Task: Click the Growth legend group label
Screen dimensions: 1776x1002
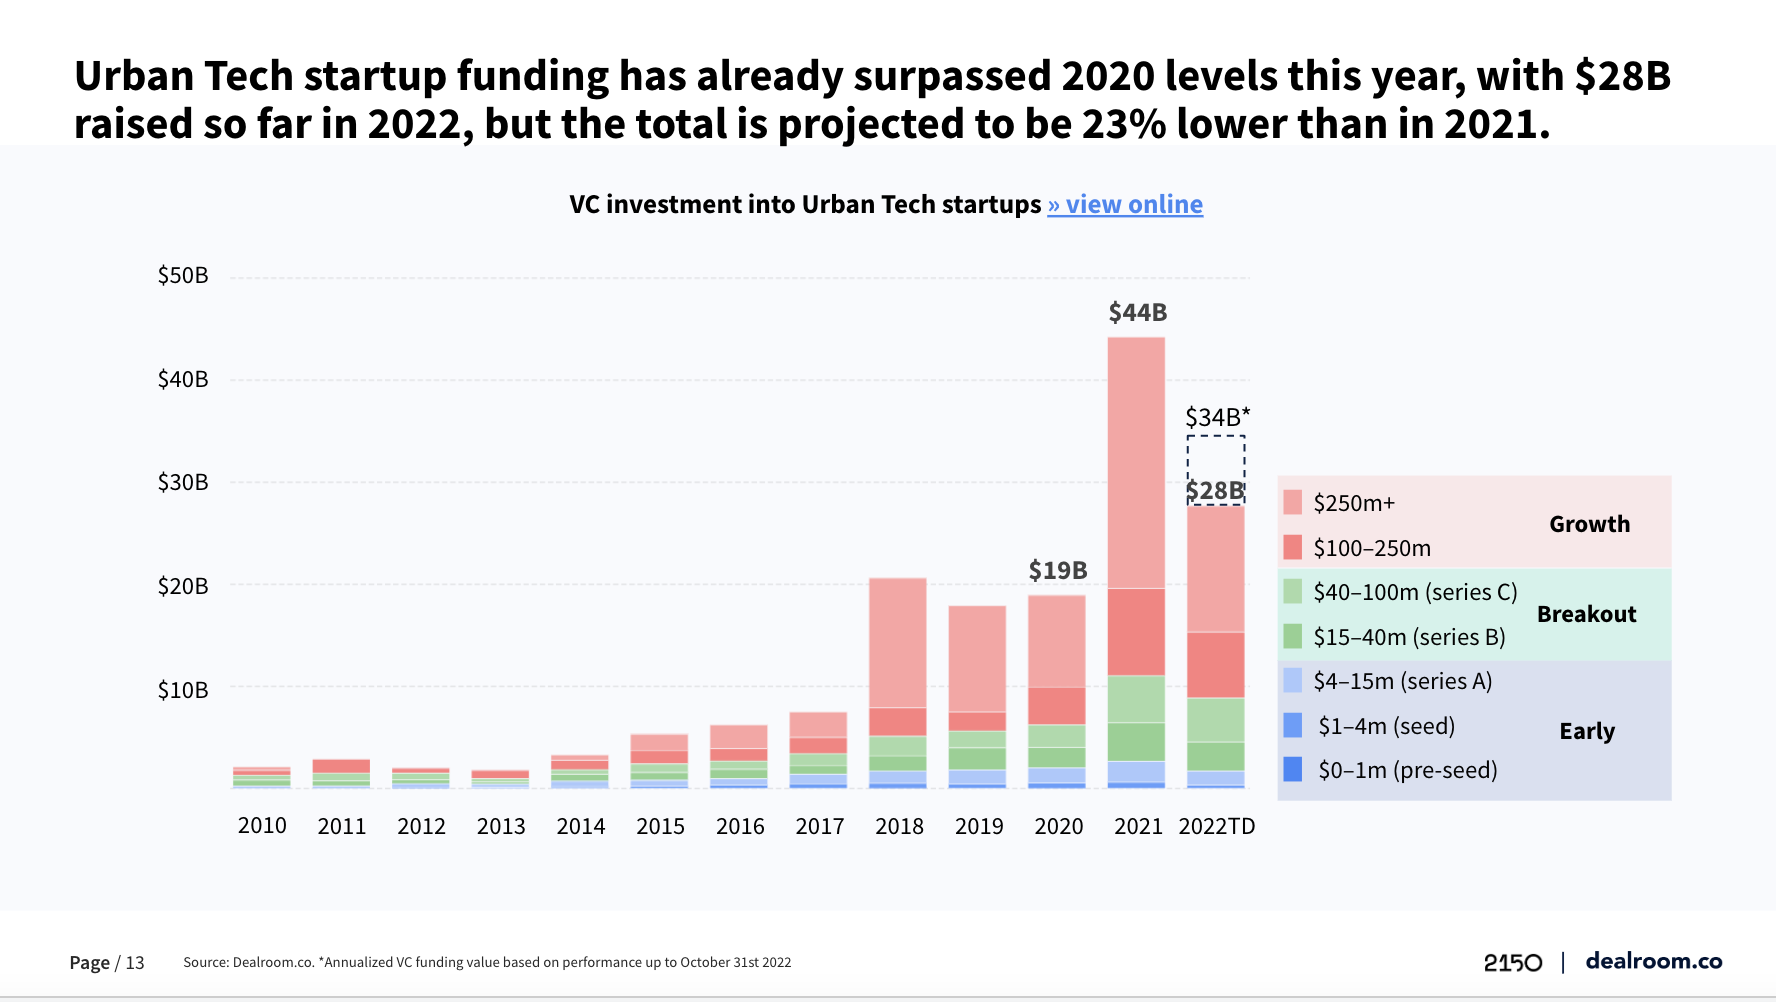Action: [1589, 524]
